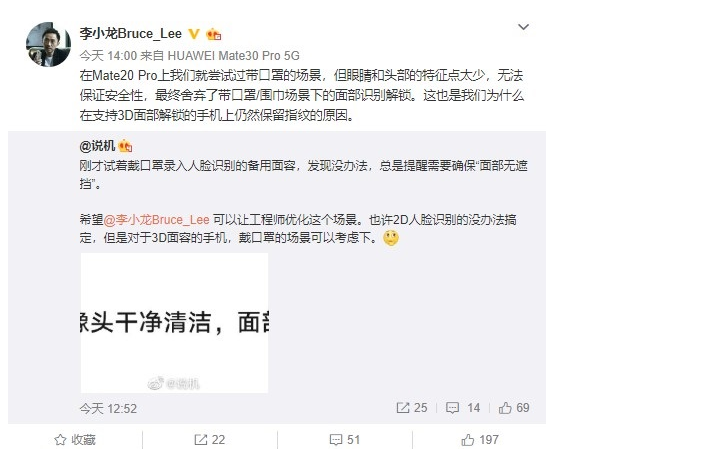704x449 pixels.
Task: Like the post with 197 thumbs up
Action: (480, 440)
